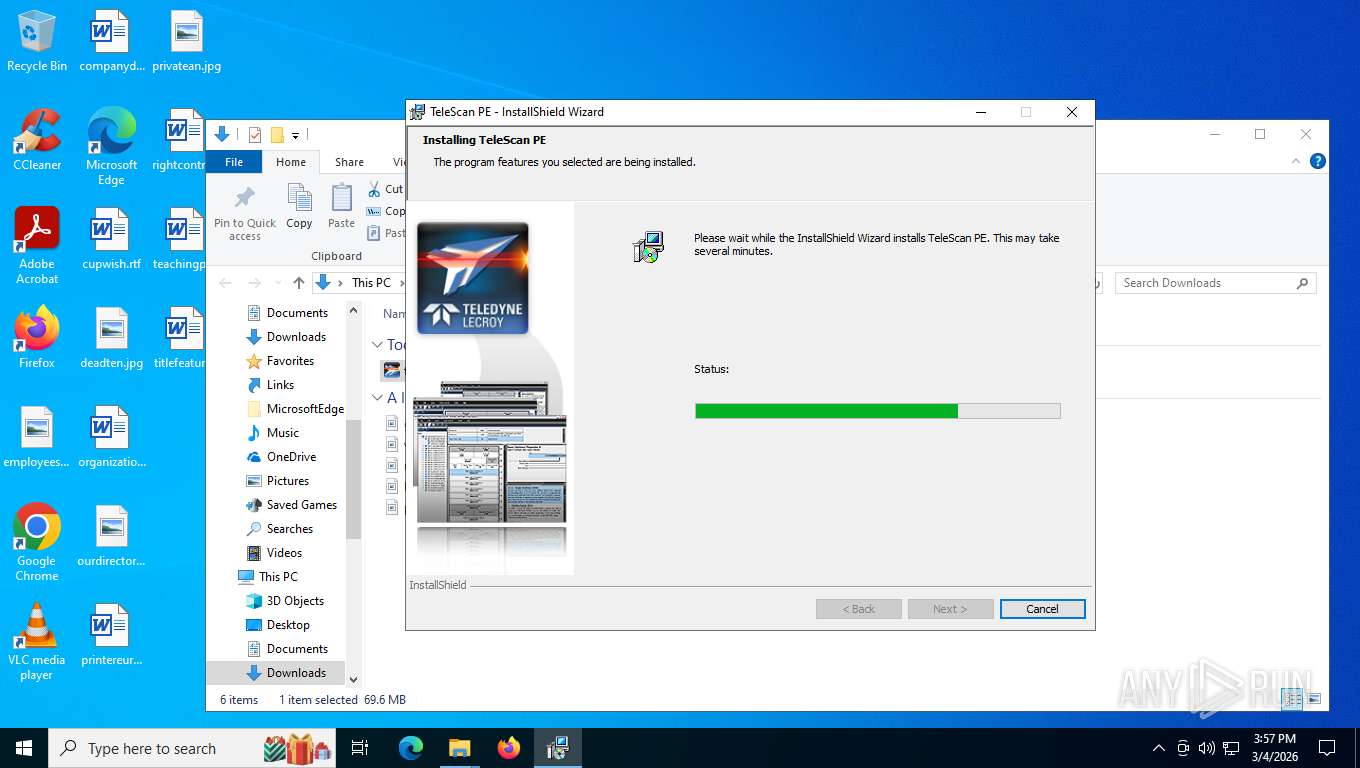Select Desktop in navigation pane

288,625
